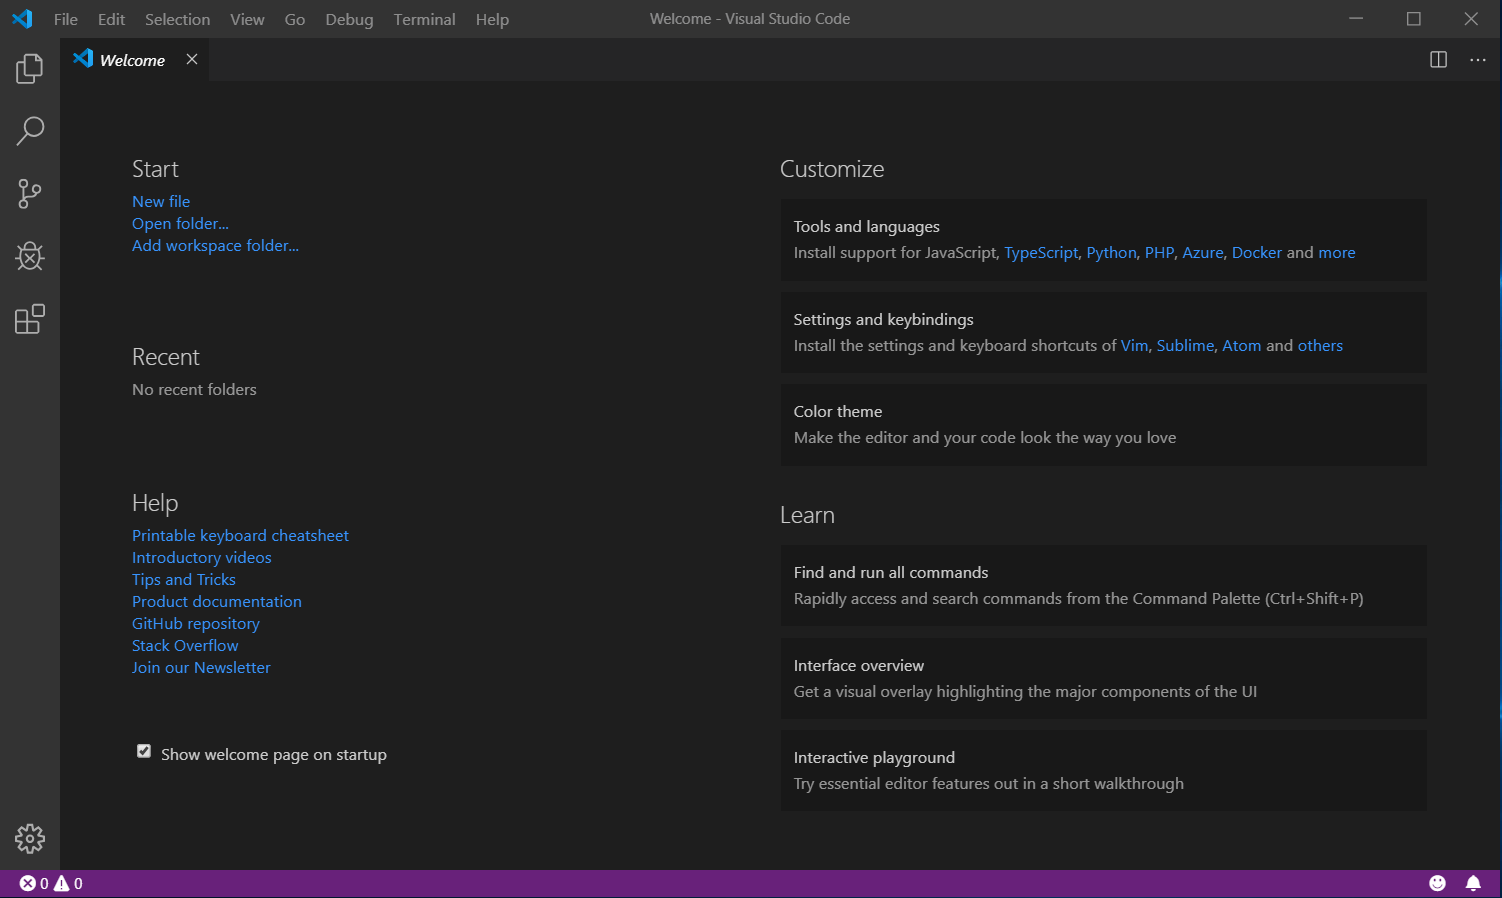Open the Extensions view
The width and height of the screenshot is (1502, 898).
(x=30, y=319)
